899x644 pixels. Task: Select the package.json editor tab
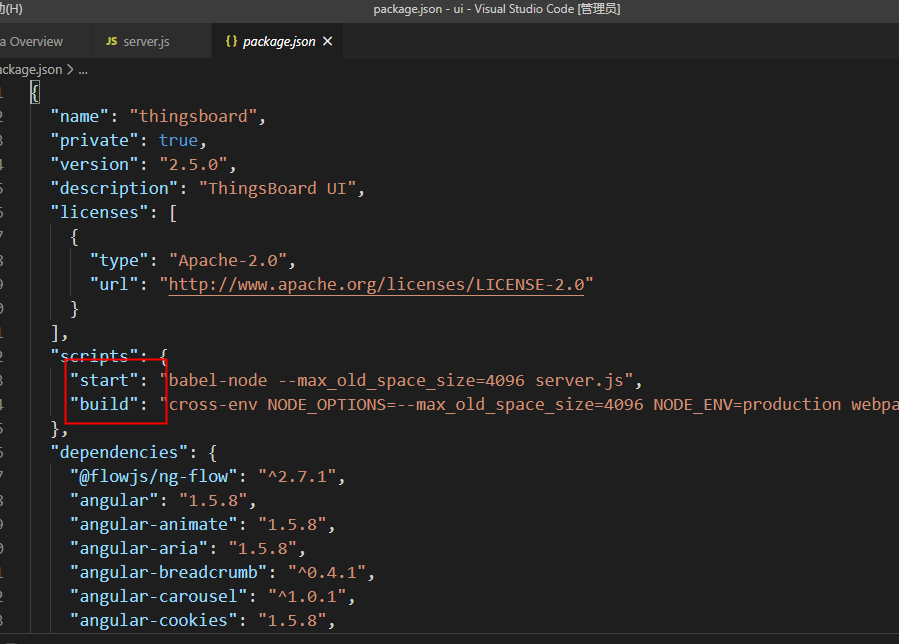tap(278, 41)
